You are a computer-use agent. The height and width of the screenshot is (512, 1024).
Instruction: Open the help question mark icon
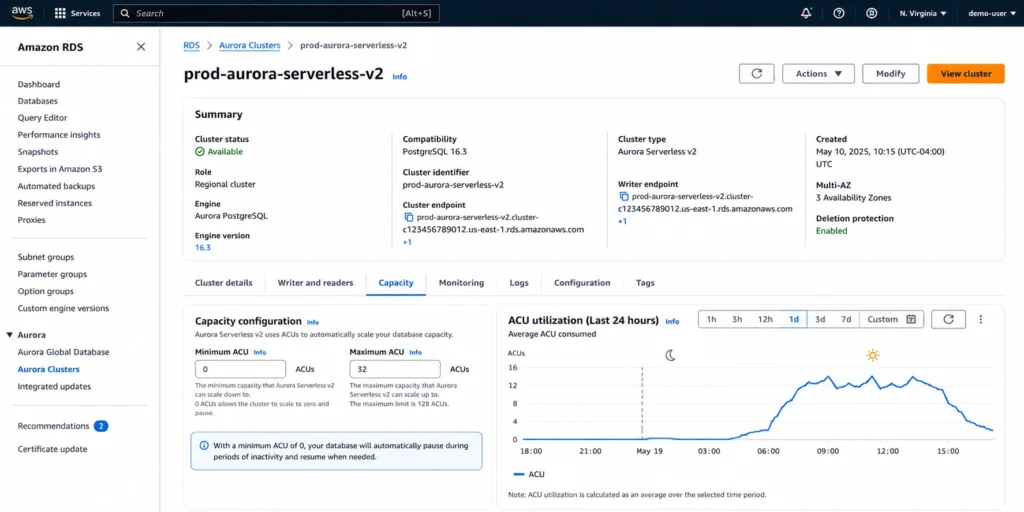coord(839,13)
